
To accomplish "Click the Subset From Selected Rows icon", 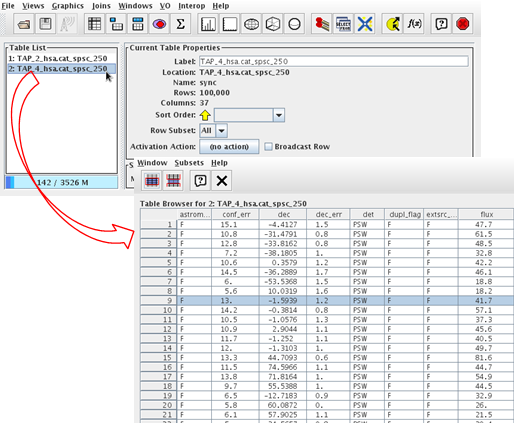I will tap(152, 181).
